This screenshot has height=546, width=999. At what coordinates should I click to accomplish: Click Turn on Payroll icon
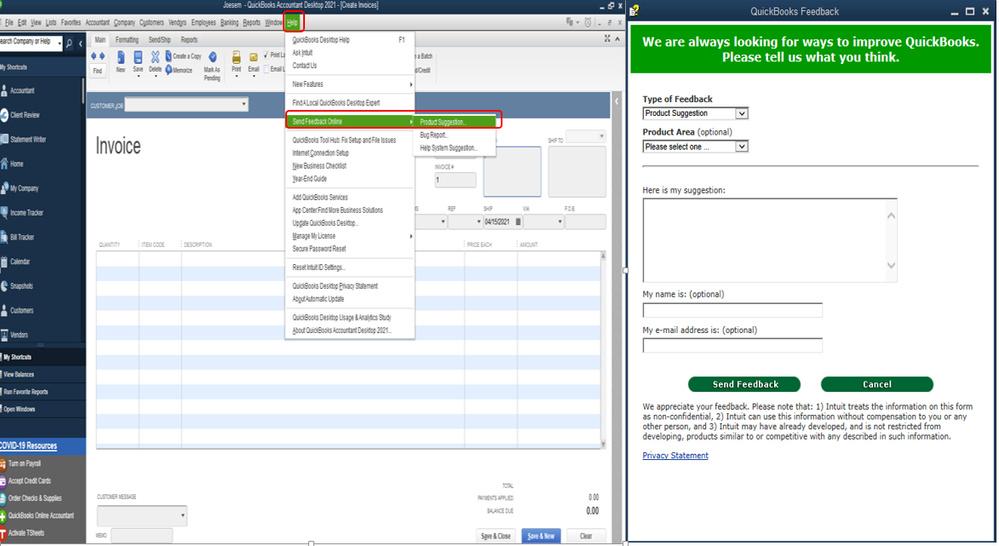(3, 464)
